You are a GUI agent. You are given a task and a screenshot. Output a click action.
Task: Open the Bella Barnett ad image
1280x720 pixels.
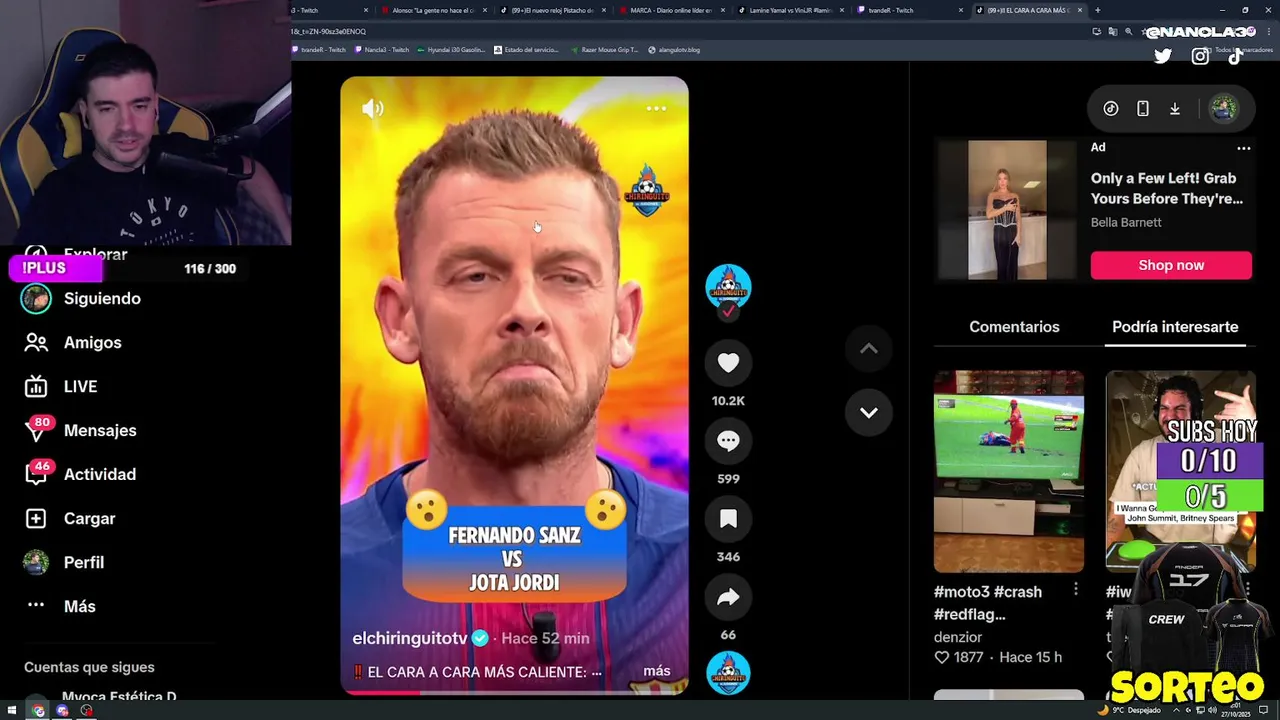pos(1007,210)
